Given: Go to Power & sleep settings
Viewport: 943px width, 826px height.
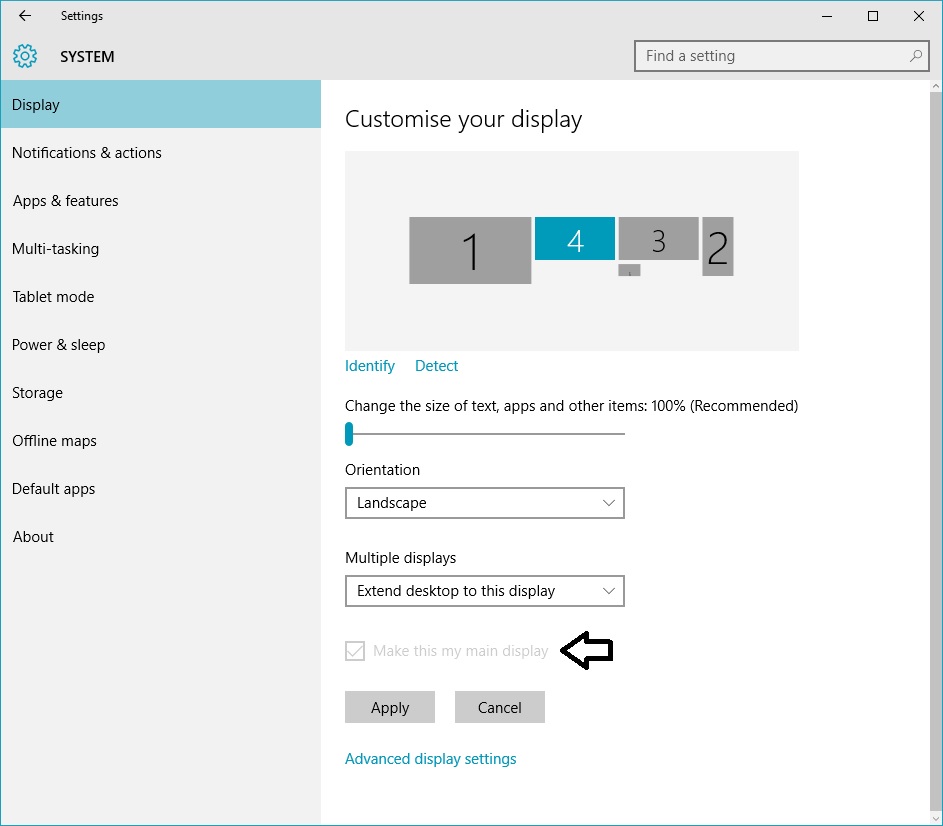Looking at the screenshot, I should click(x=59, y=345).
